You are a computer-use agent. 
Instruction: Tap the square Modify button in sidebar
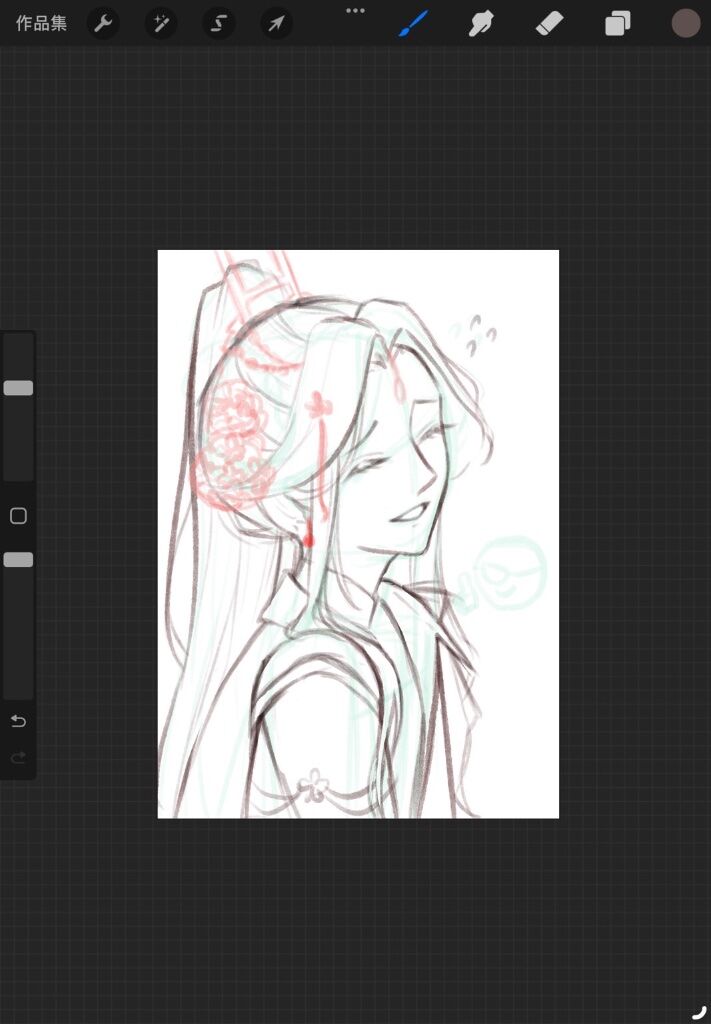[x=18, y=516]
